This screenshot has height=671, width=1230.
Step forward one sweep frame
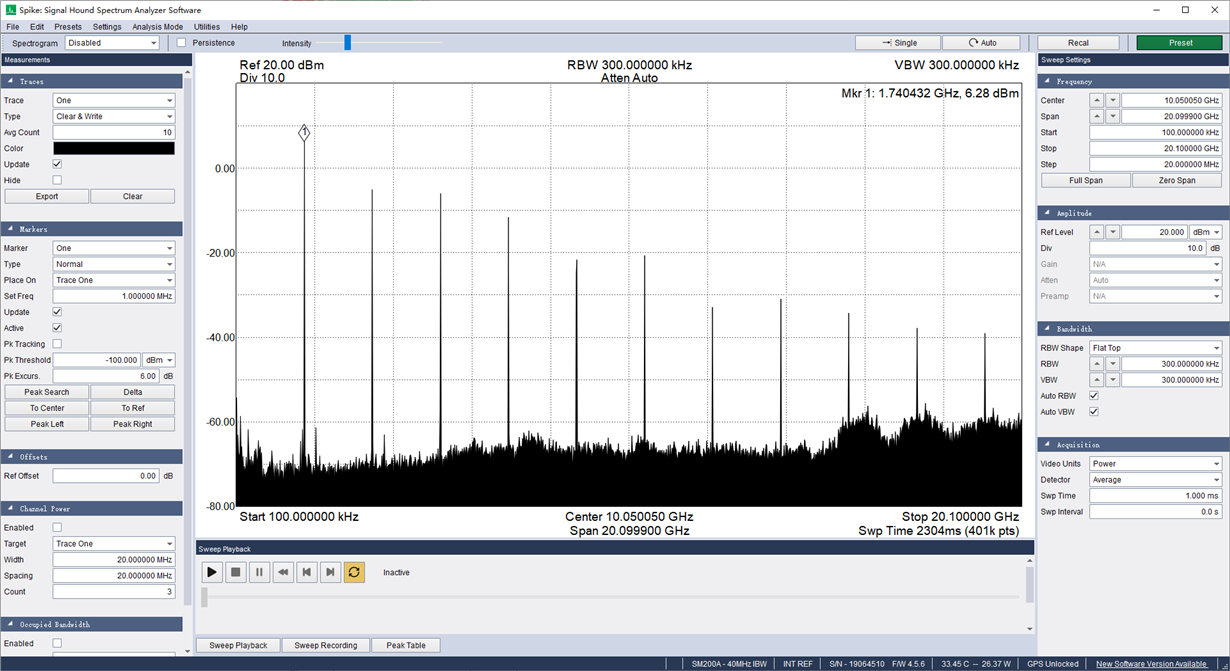pos(330,572)
